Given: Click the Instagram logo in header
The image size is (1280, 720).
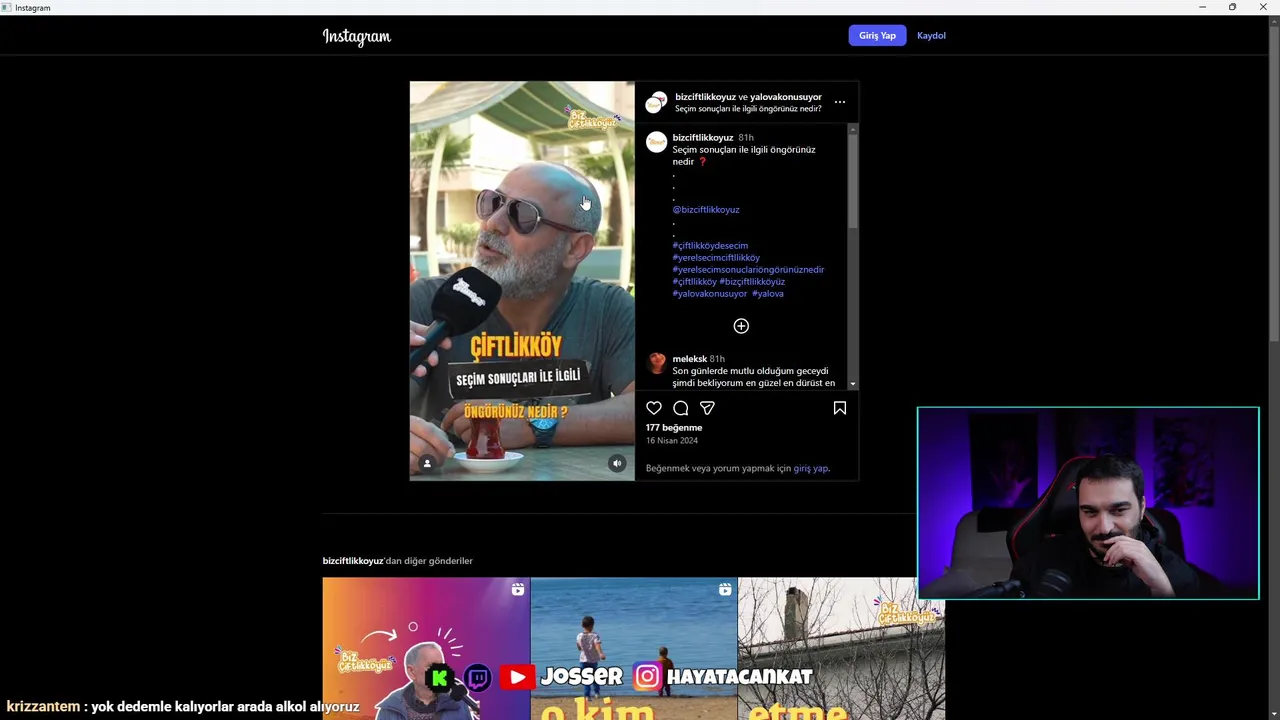Looking at the screenshot, I should pyautogui.click(x=356, y=36).
